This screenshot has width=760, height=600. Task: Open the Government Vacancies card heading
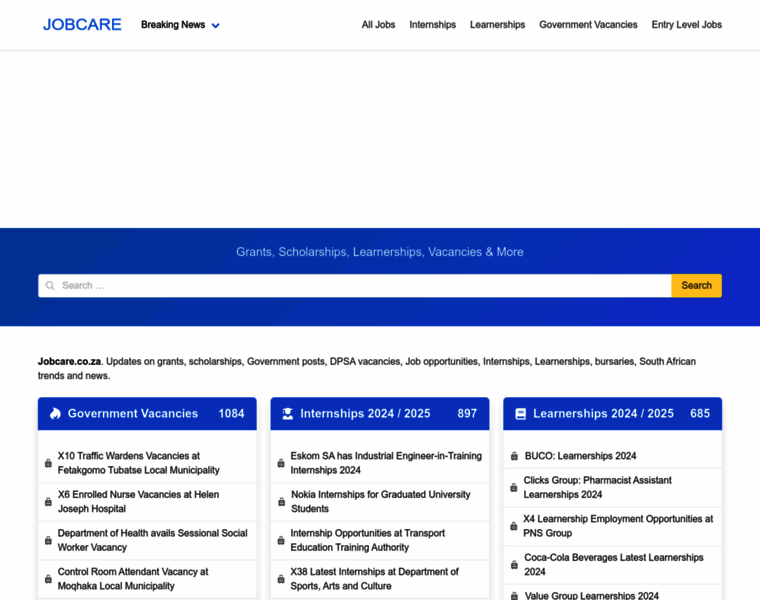[x=133, y=413]
